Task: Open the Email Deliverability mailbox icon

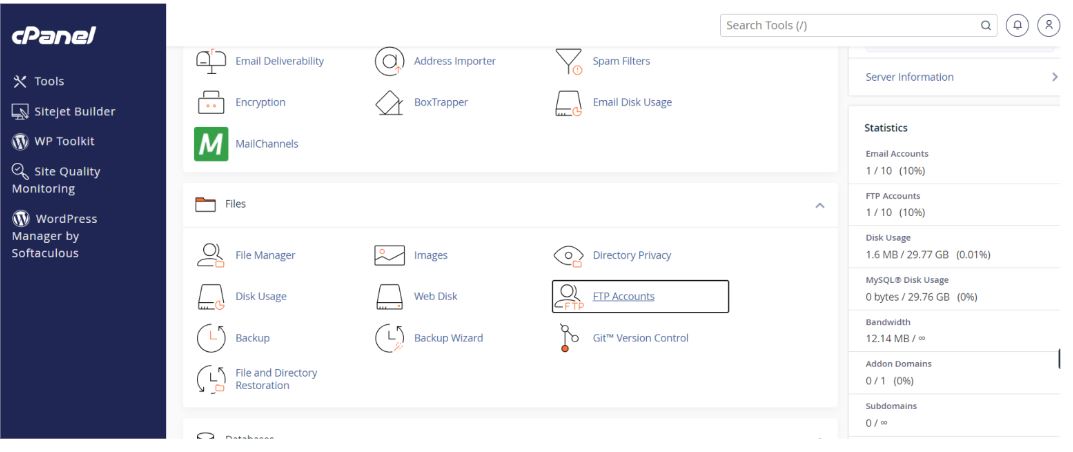Action: [211, 61]
